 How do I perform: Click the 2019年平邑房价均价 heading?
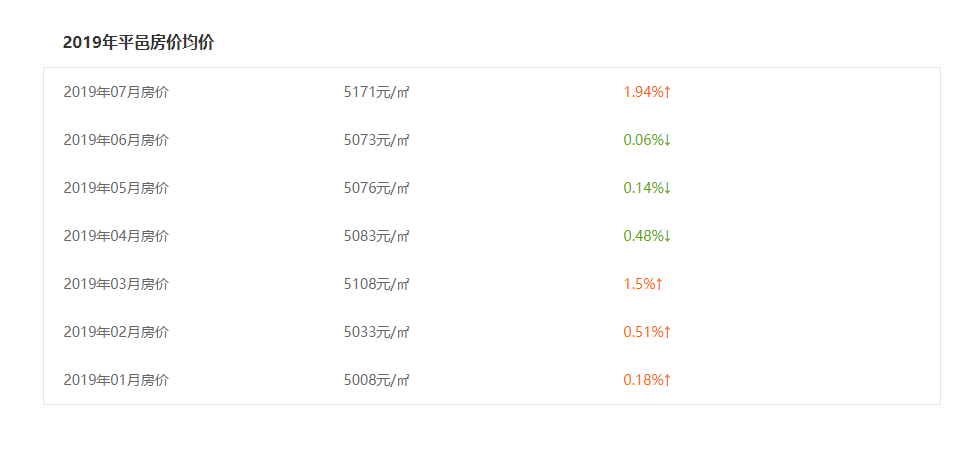[x=138, y=43]
